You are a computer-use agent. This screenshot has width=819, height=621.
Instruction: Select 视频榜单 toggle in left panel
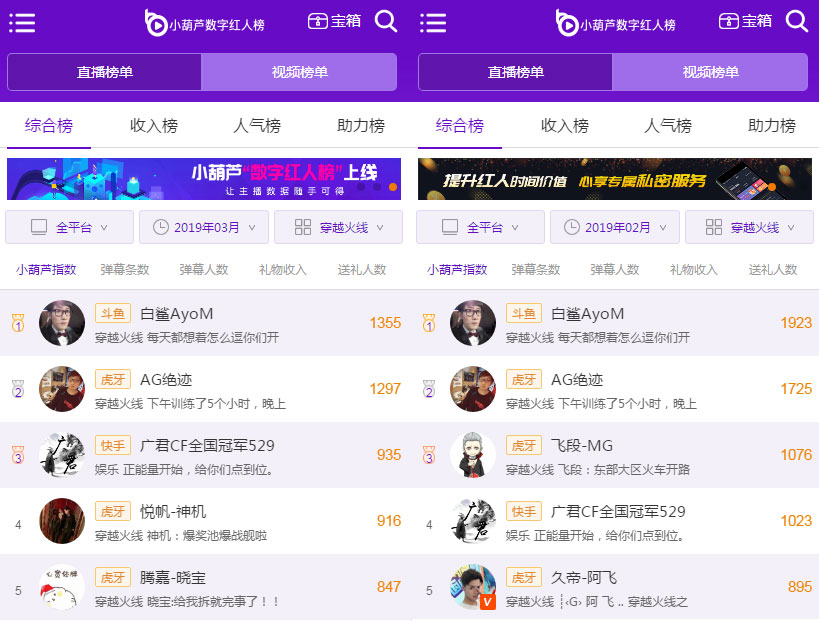coord(299,72)
